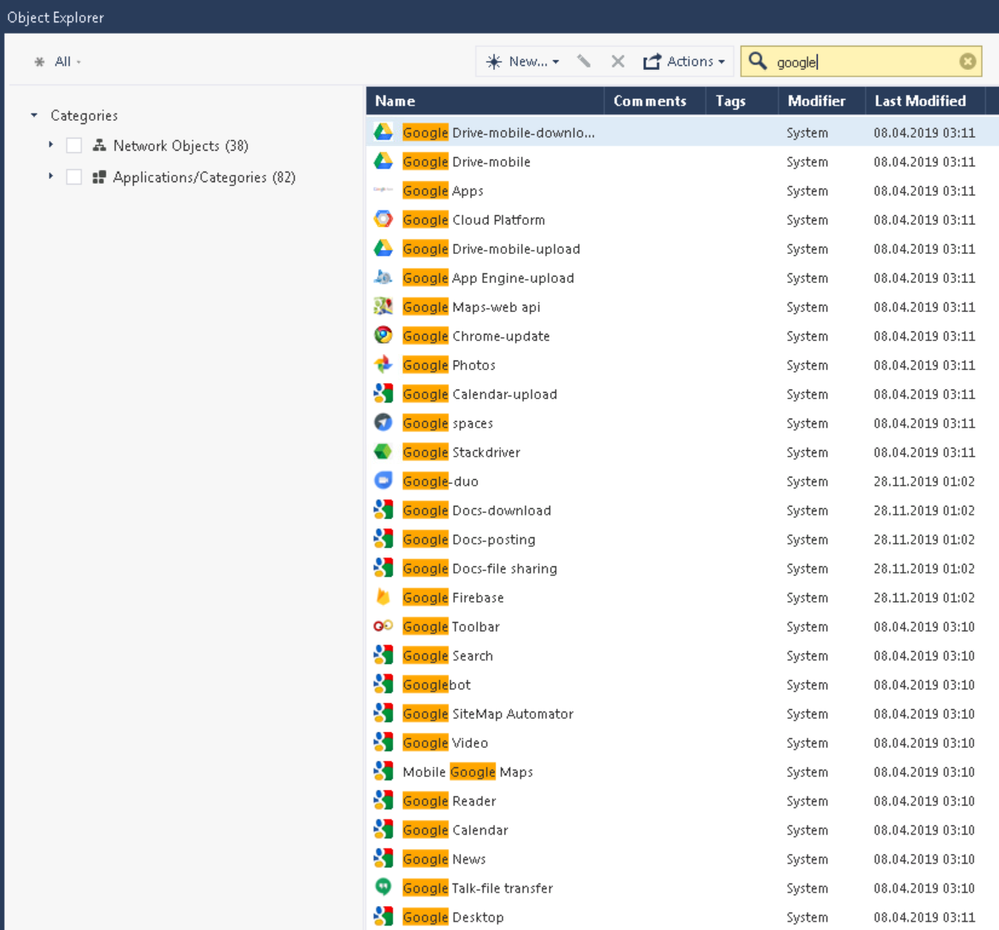
Task: Click the Delete X icon in toolbar
Action: point(617,61)
